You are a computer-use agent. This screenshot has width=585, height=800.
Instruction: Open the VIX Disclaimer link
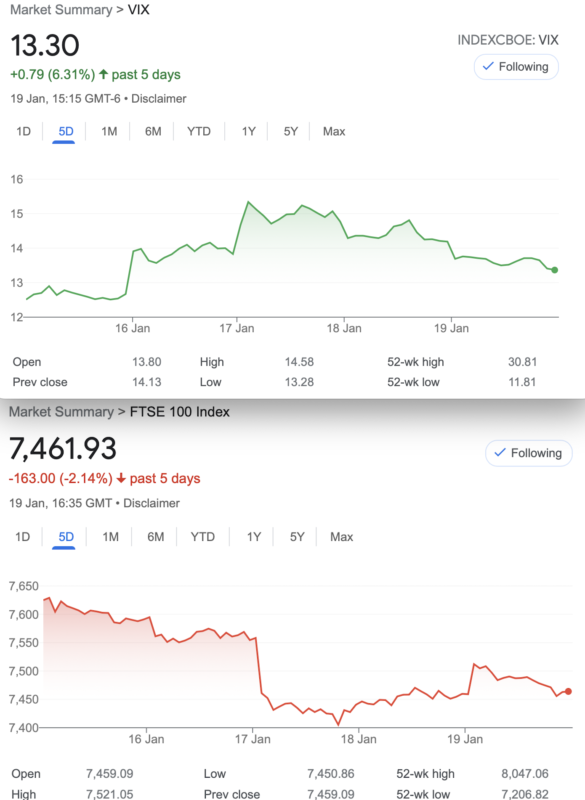tap(159, 98)
